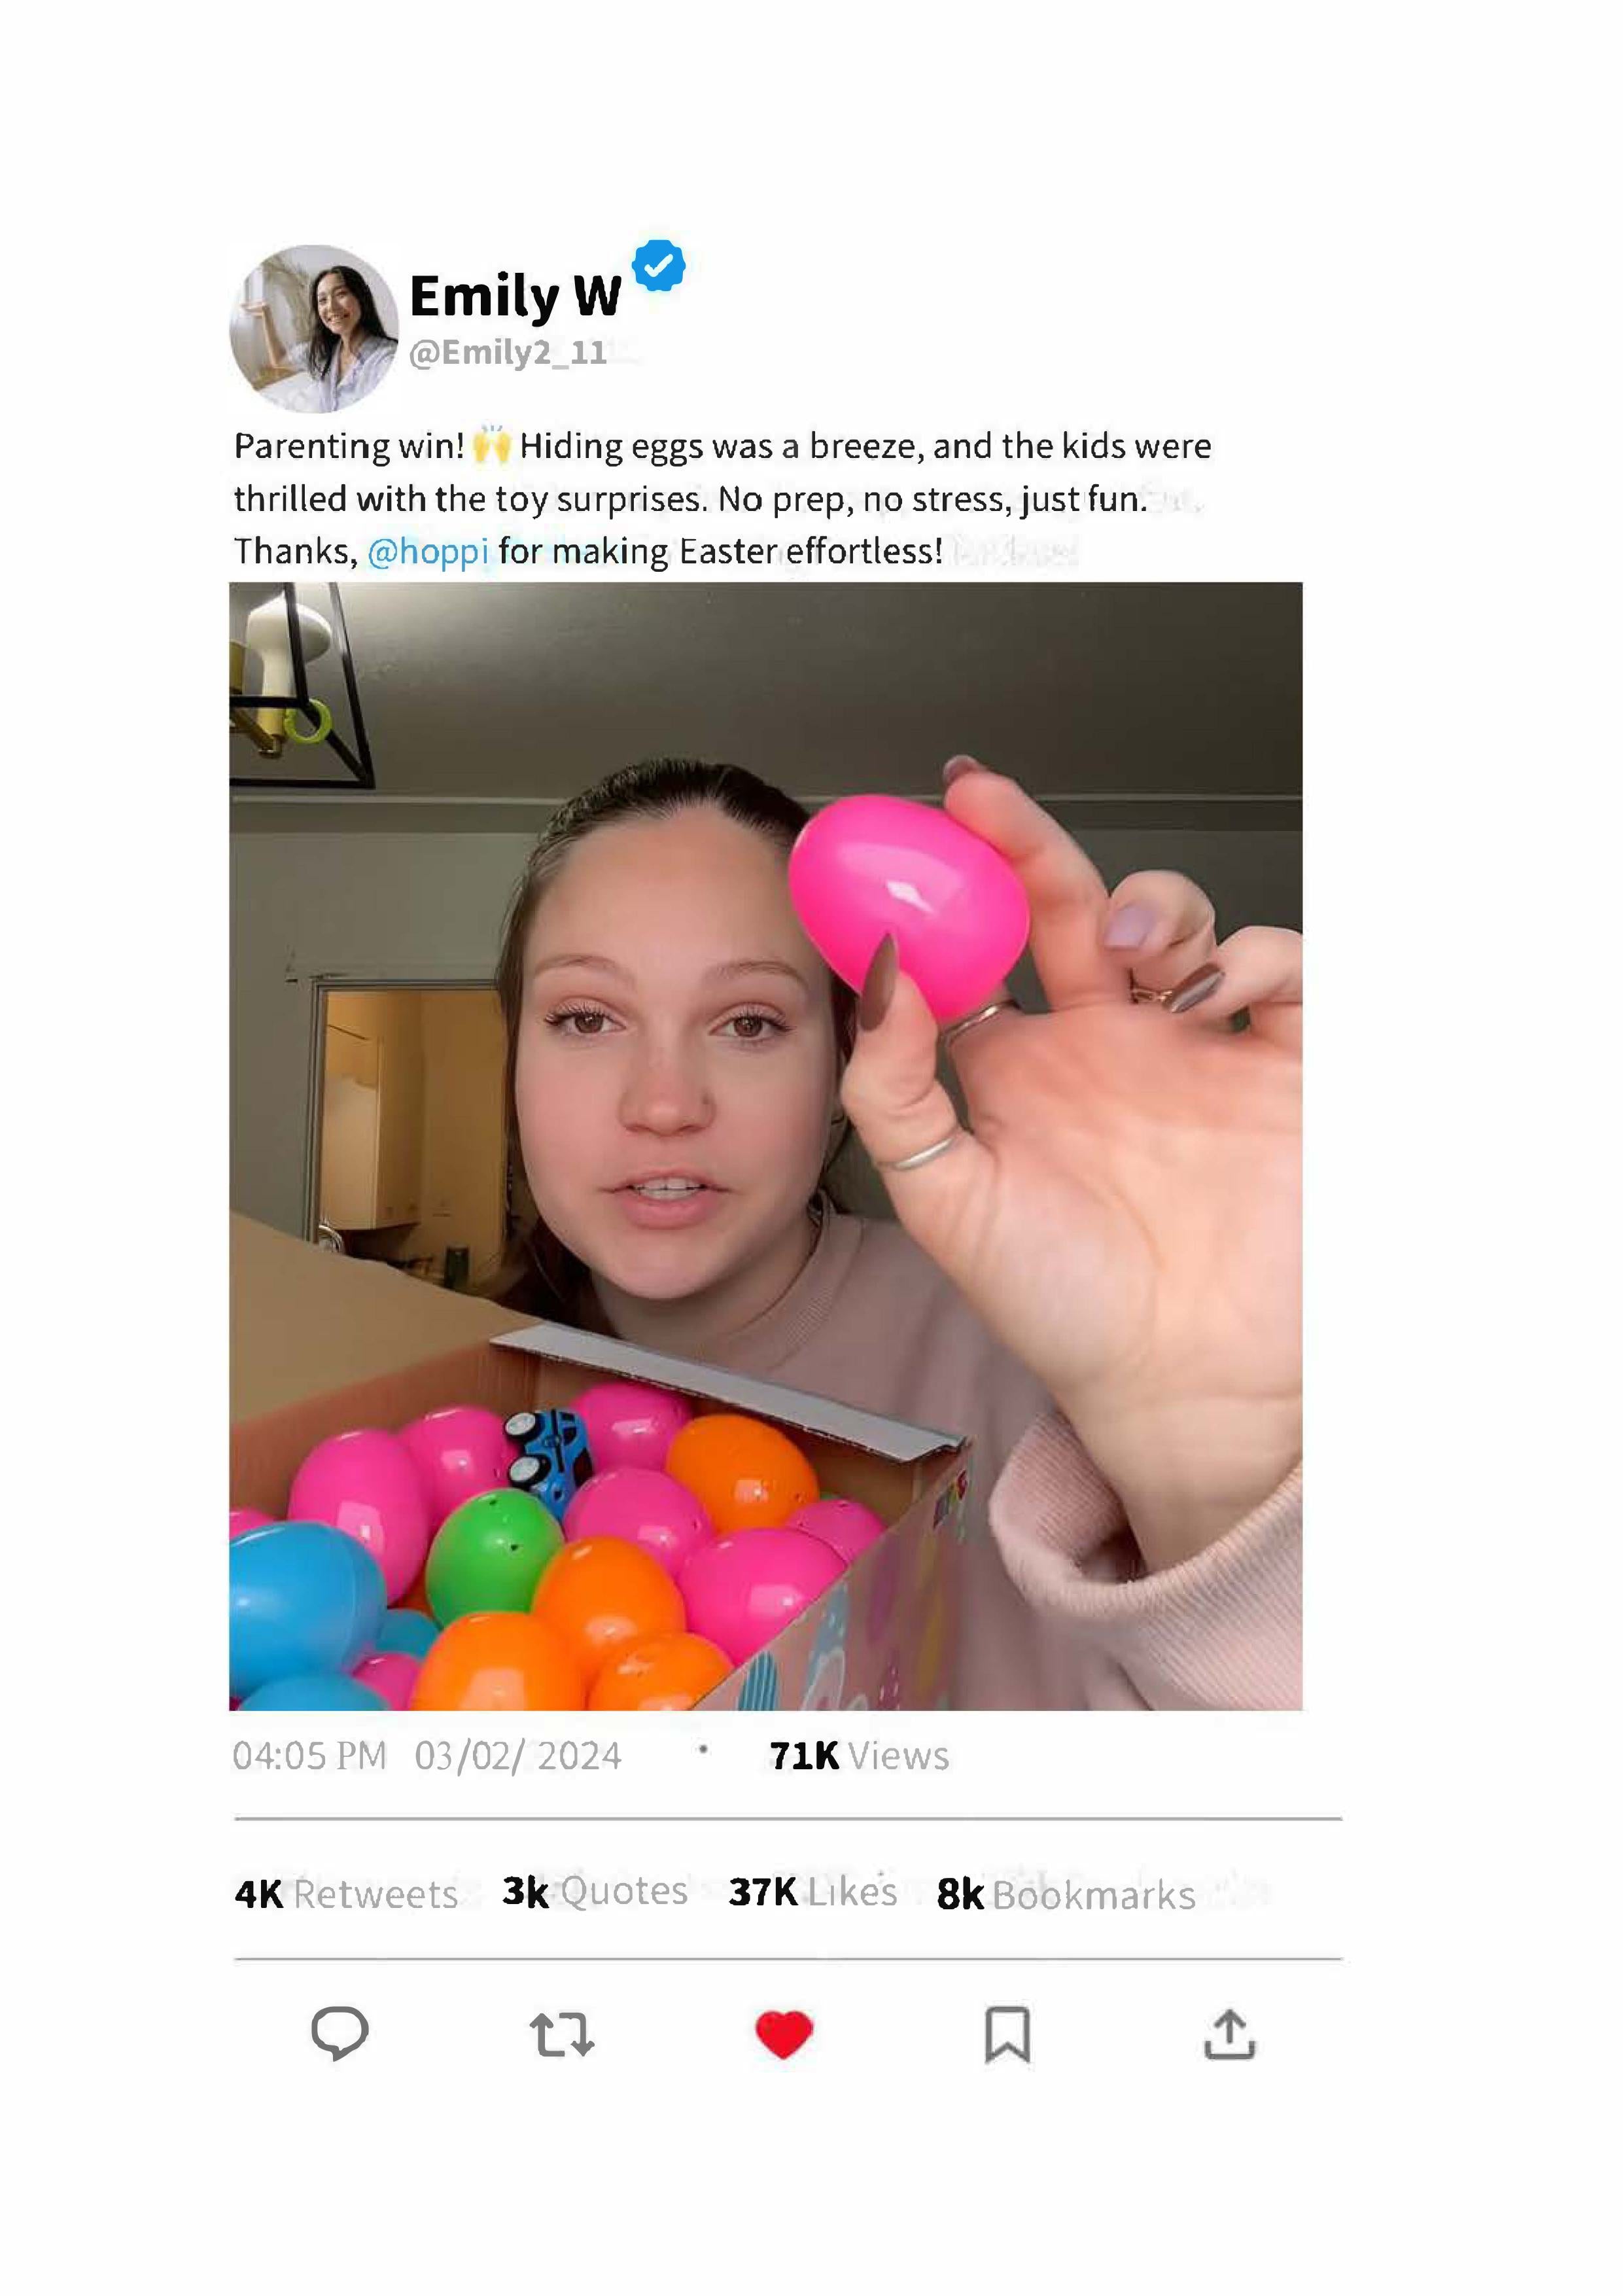Click the tweet text starting 'Parenting win!'
1623x2296 pixels.
click(720, 498)
